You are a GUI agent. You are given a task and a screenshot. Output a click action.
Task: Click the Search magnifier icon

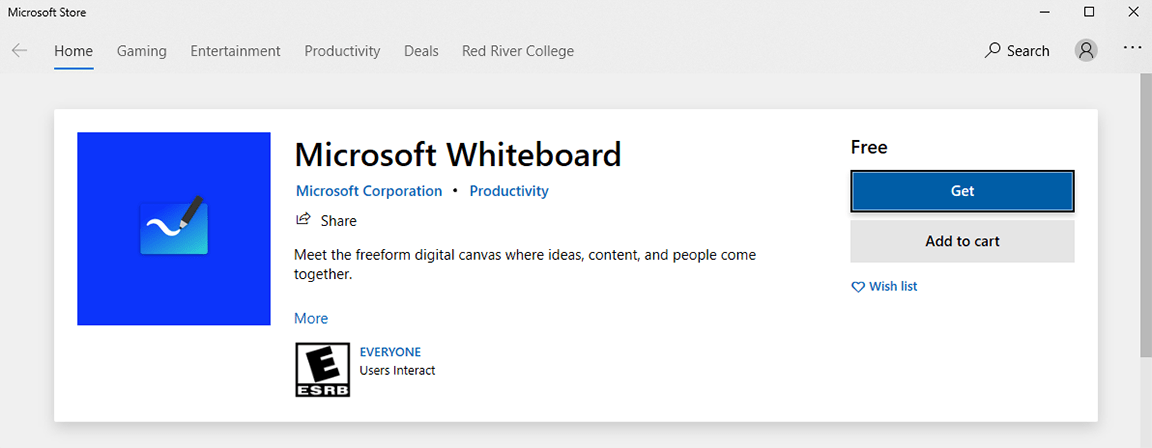tap(992, 50)
